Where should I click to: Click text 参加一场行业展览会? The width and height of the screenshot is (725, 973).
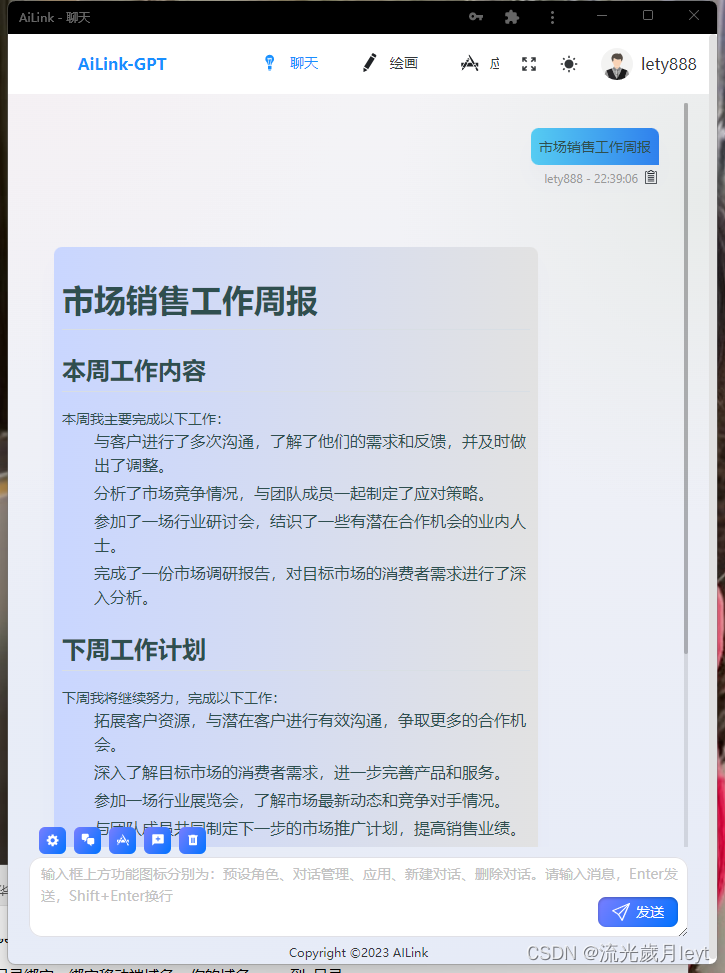166,800
